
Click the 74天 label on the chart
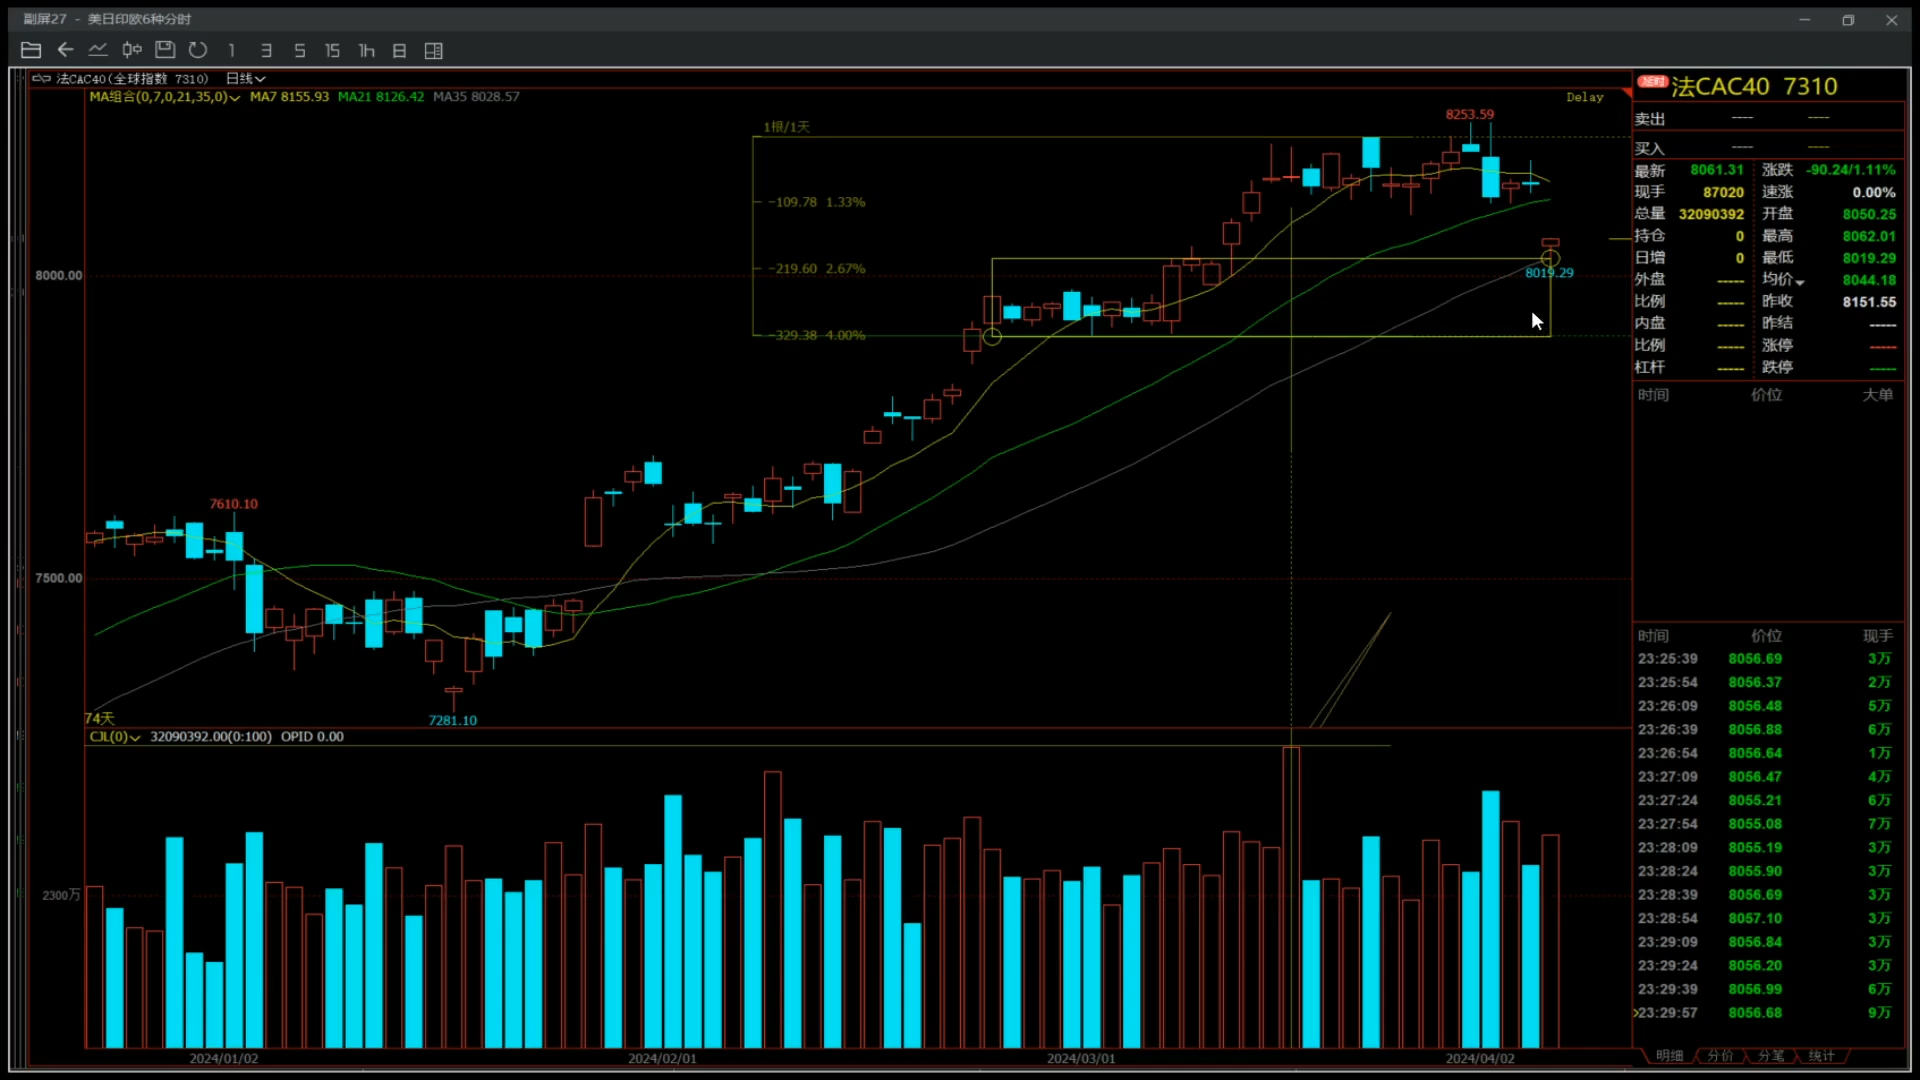pos(99,718)
